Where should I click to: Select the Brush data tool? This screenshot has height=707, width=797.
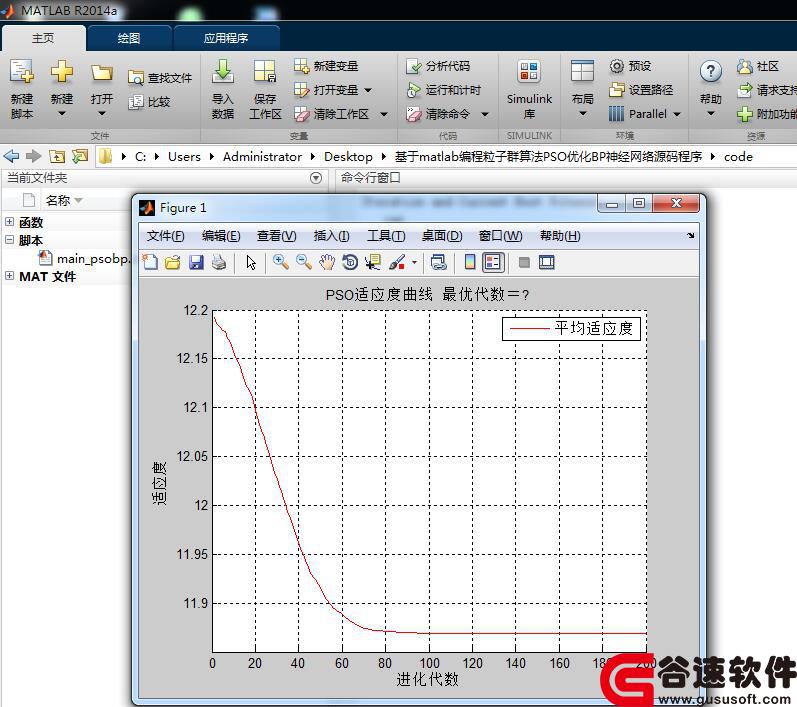(397, 262)
